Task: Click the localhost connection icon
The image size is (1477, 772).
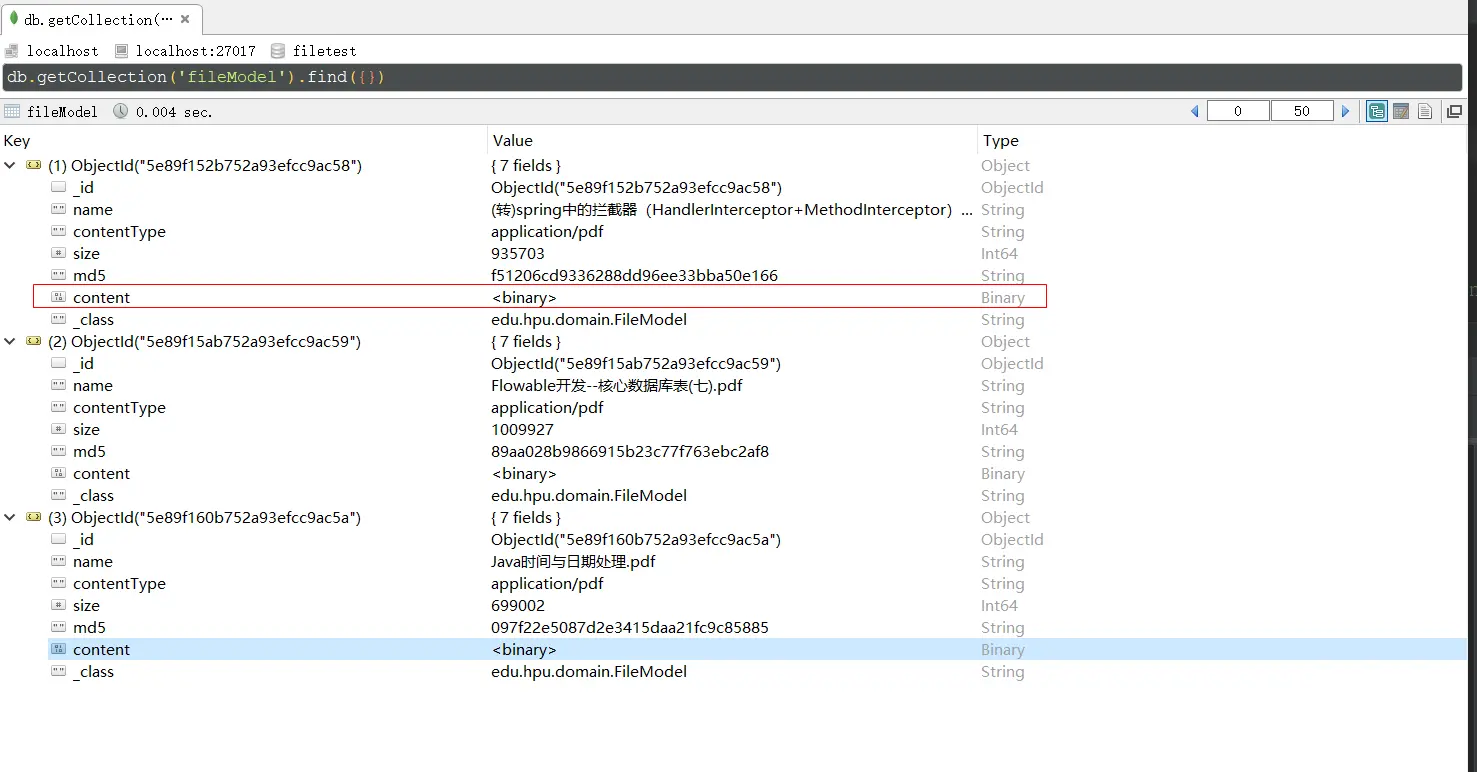Action: pos(12,50)
